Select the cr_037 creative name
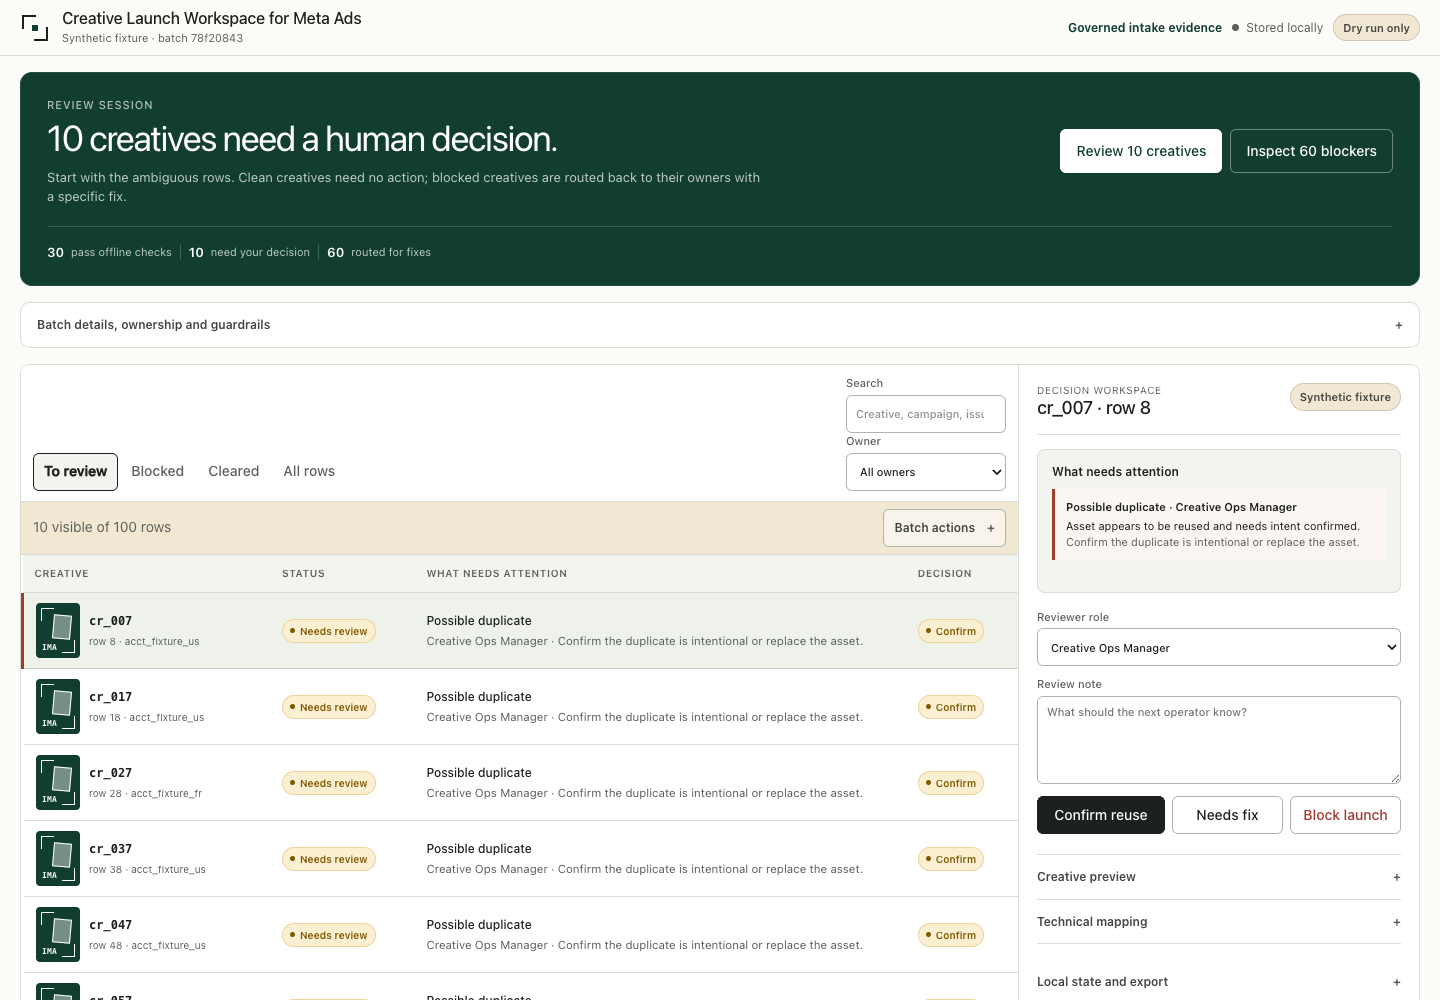 [x=111, y=849]
